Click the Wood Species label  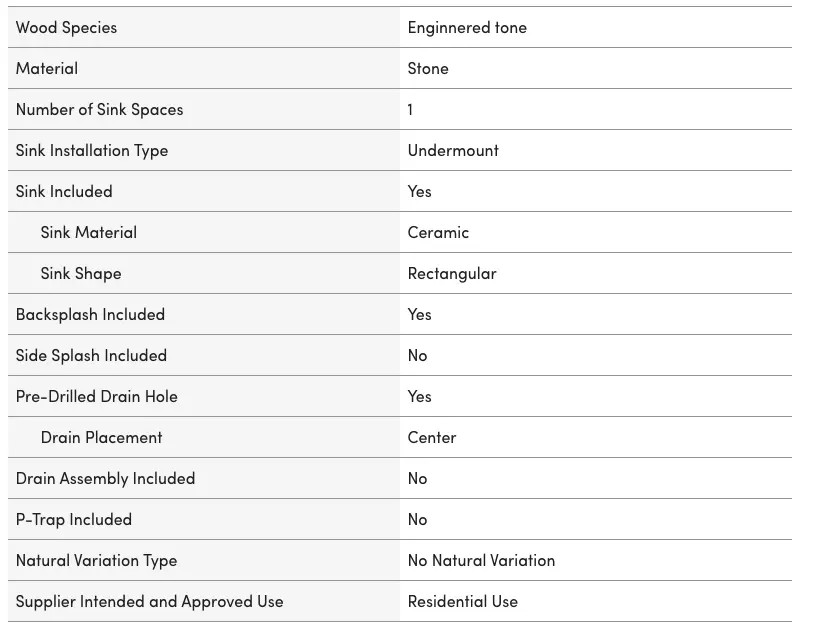coord(66,27)
